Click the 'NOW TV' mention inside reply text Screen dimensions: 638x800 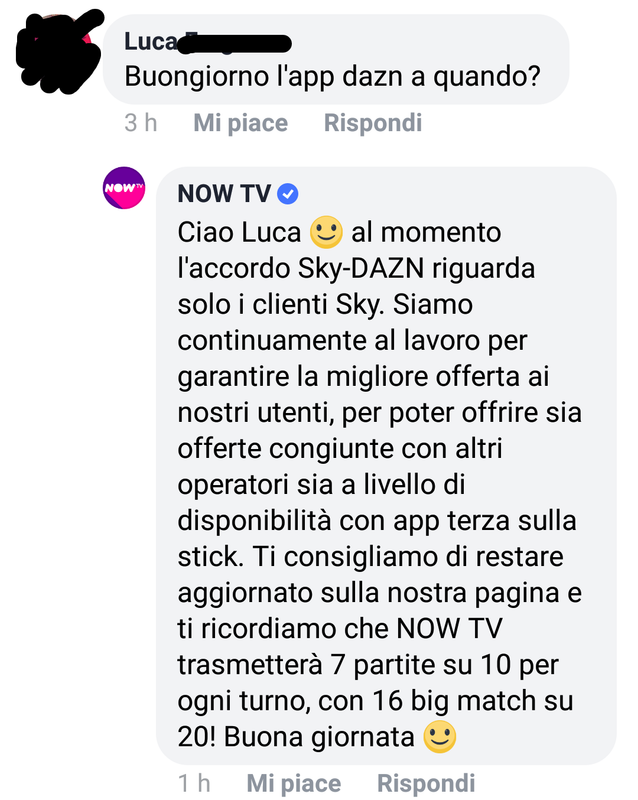[x=449, y=629]
